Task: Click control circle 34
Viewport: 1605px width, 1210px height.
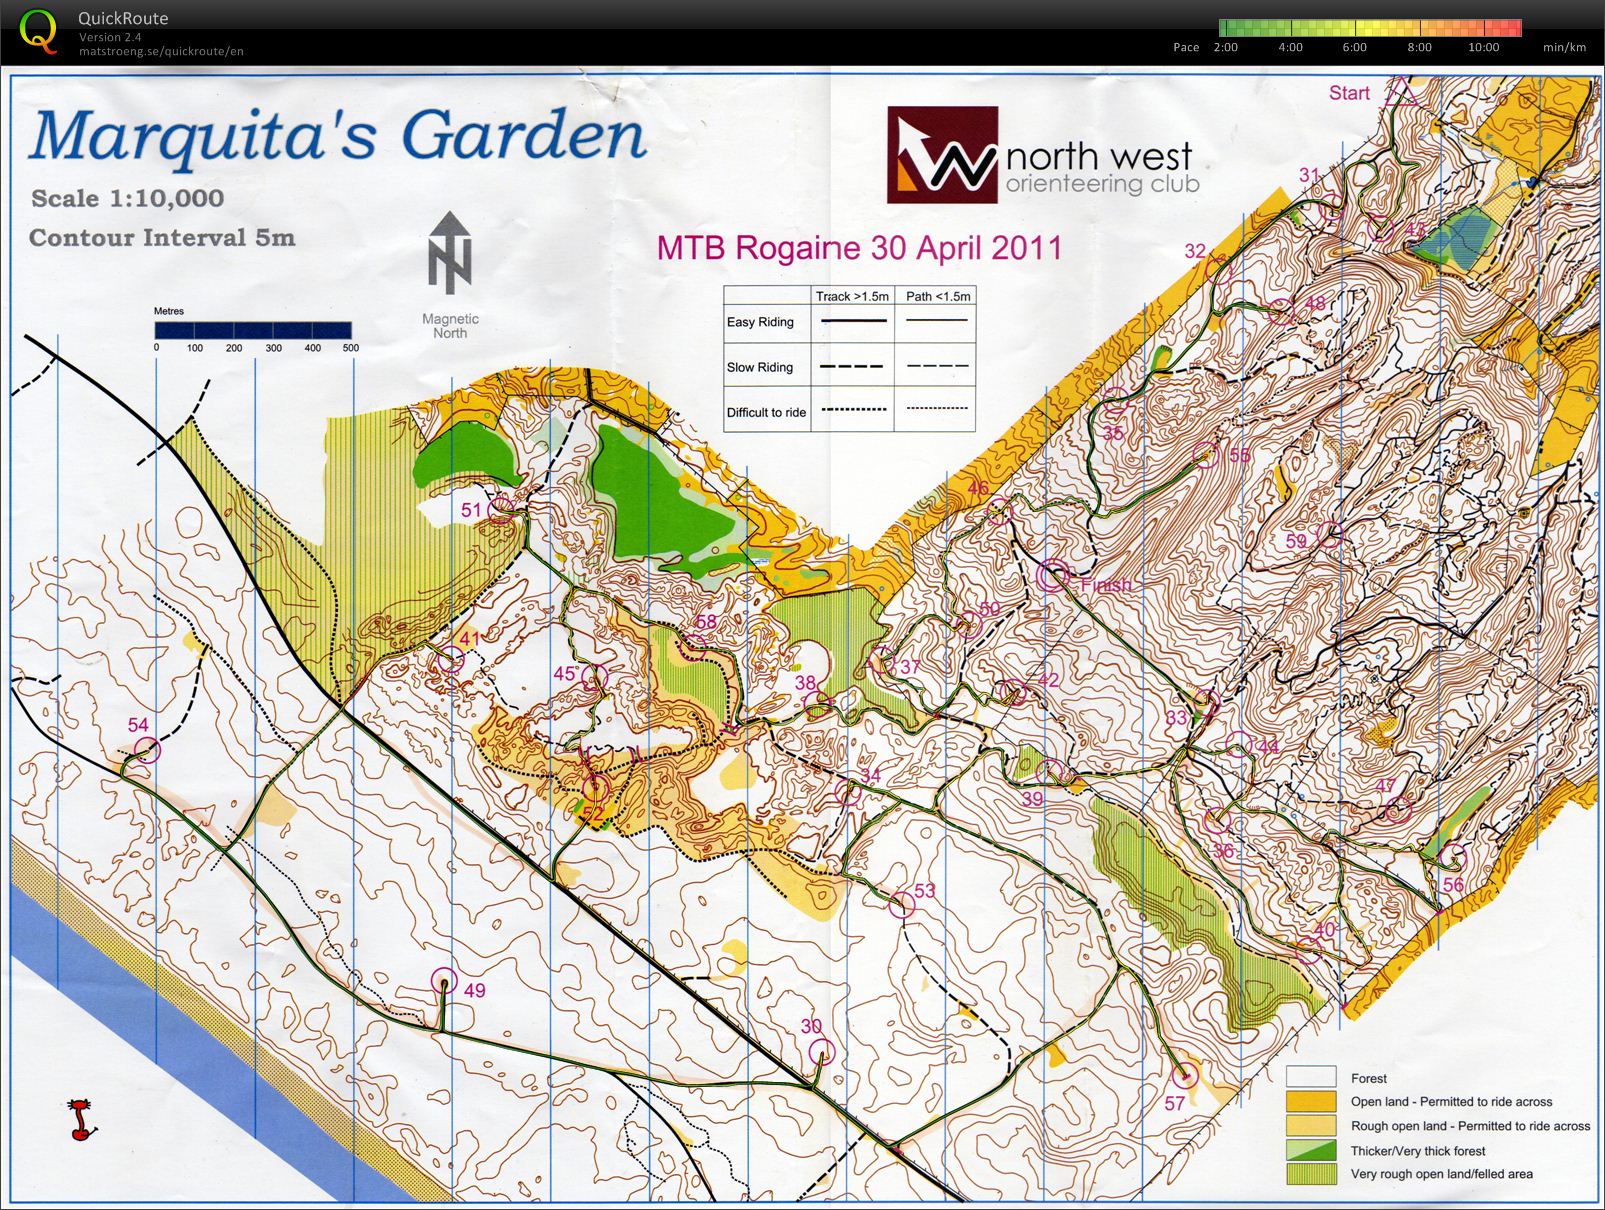Action: point(848,793)
